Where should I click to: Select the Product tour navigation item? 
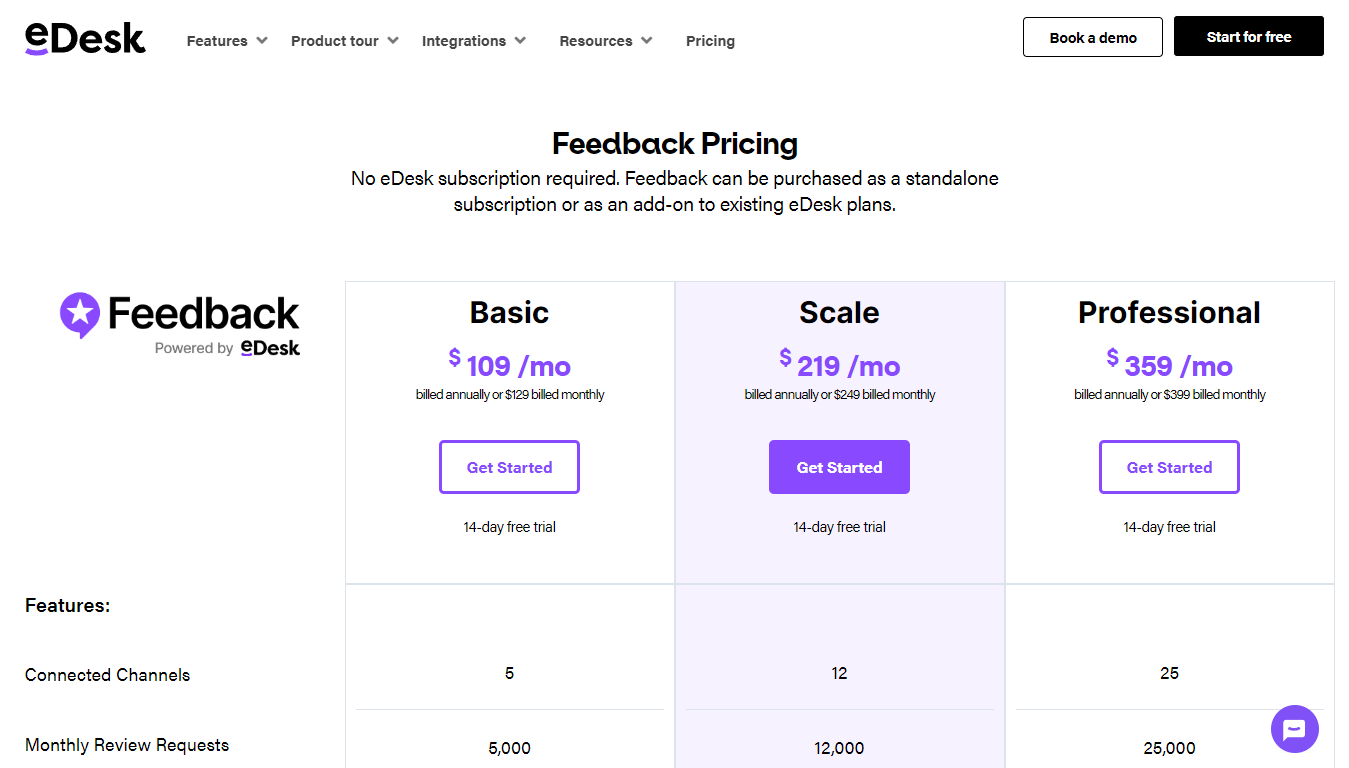(x=335, y=41)
